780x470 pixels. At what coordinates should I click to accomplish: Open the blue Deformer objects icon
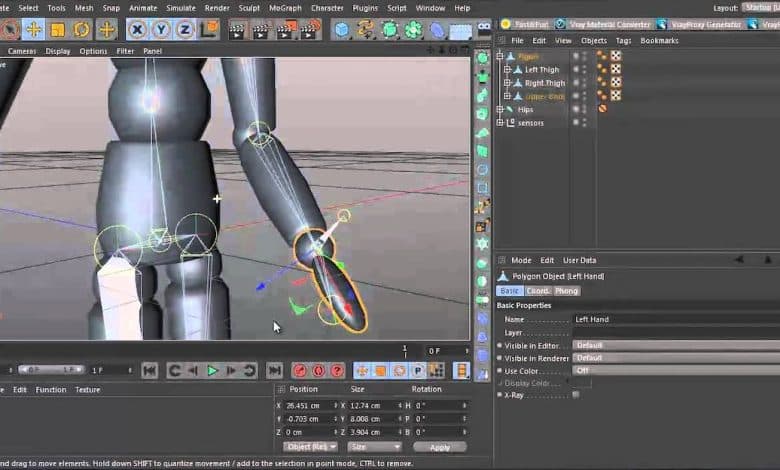click(x=437, y=30)
